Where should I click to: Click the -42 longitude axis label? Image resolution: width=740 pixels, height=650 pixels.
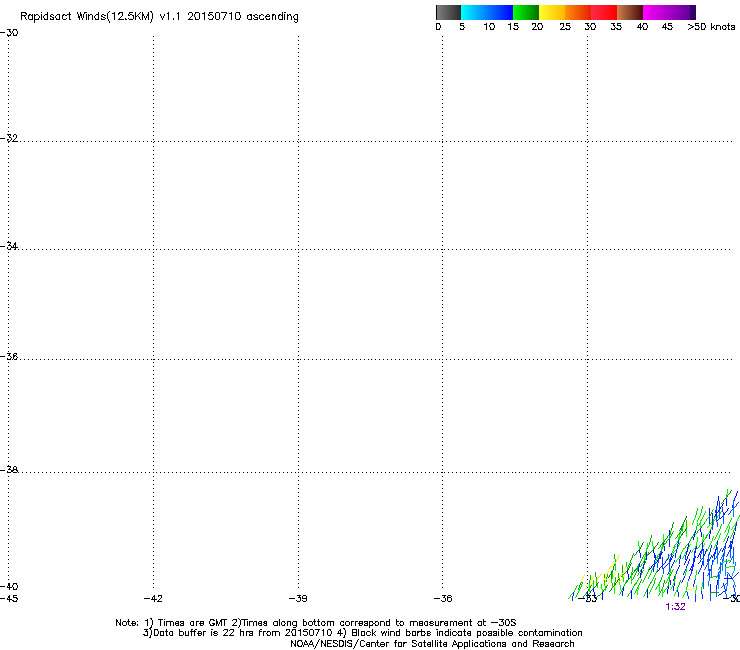pyautogui.click(x=153, y=599)
